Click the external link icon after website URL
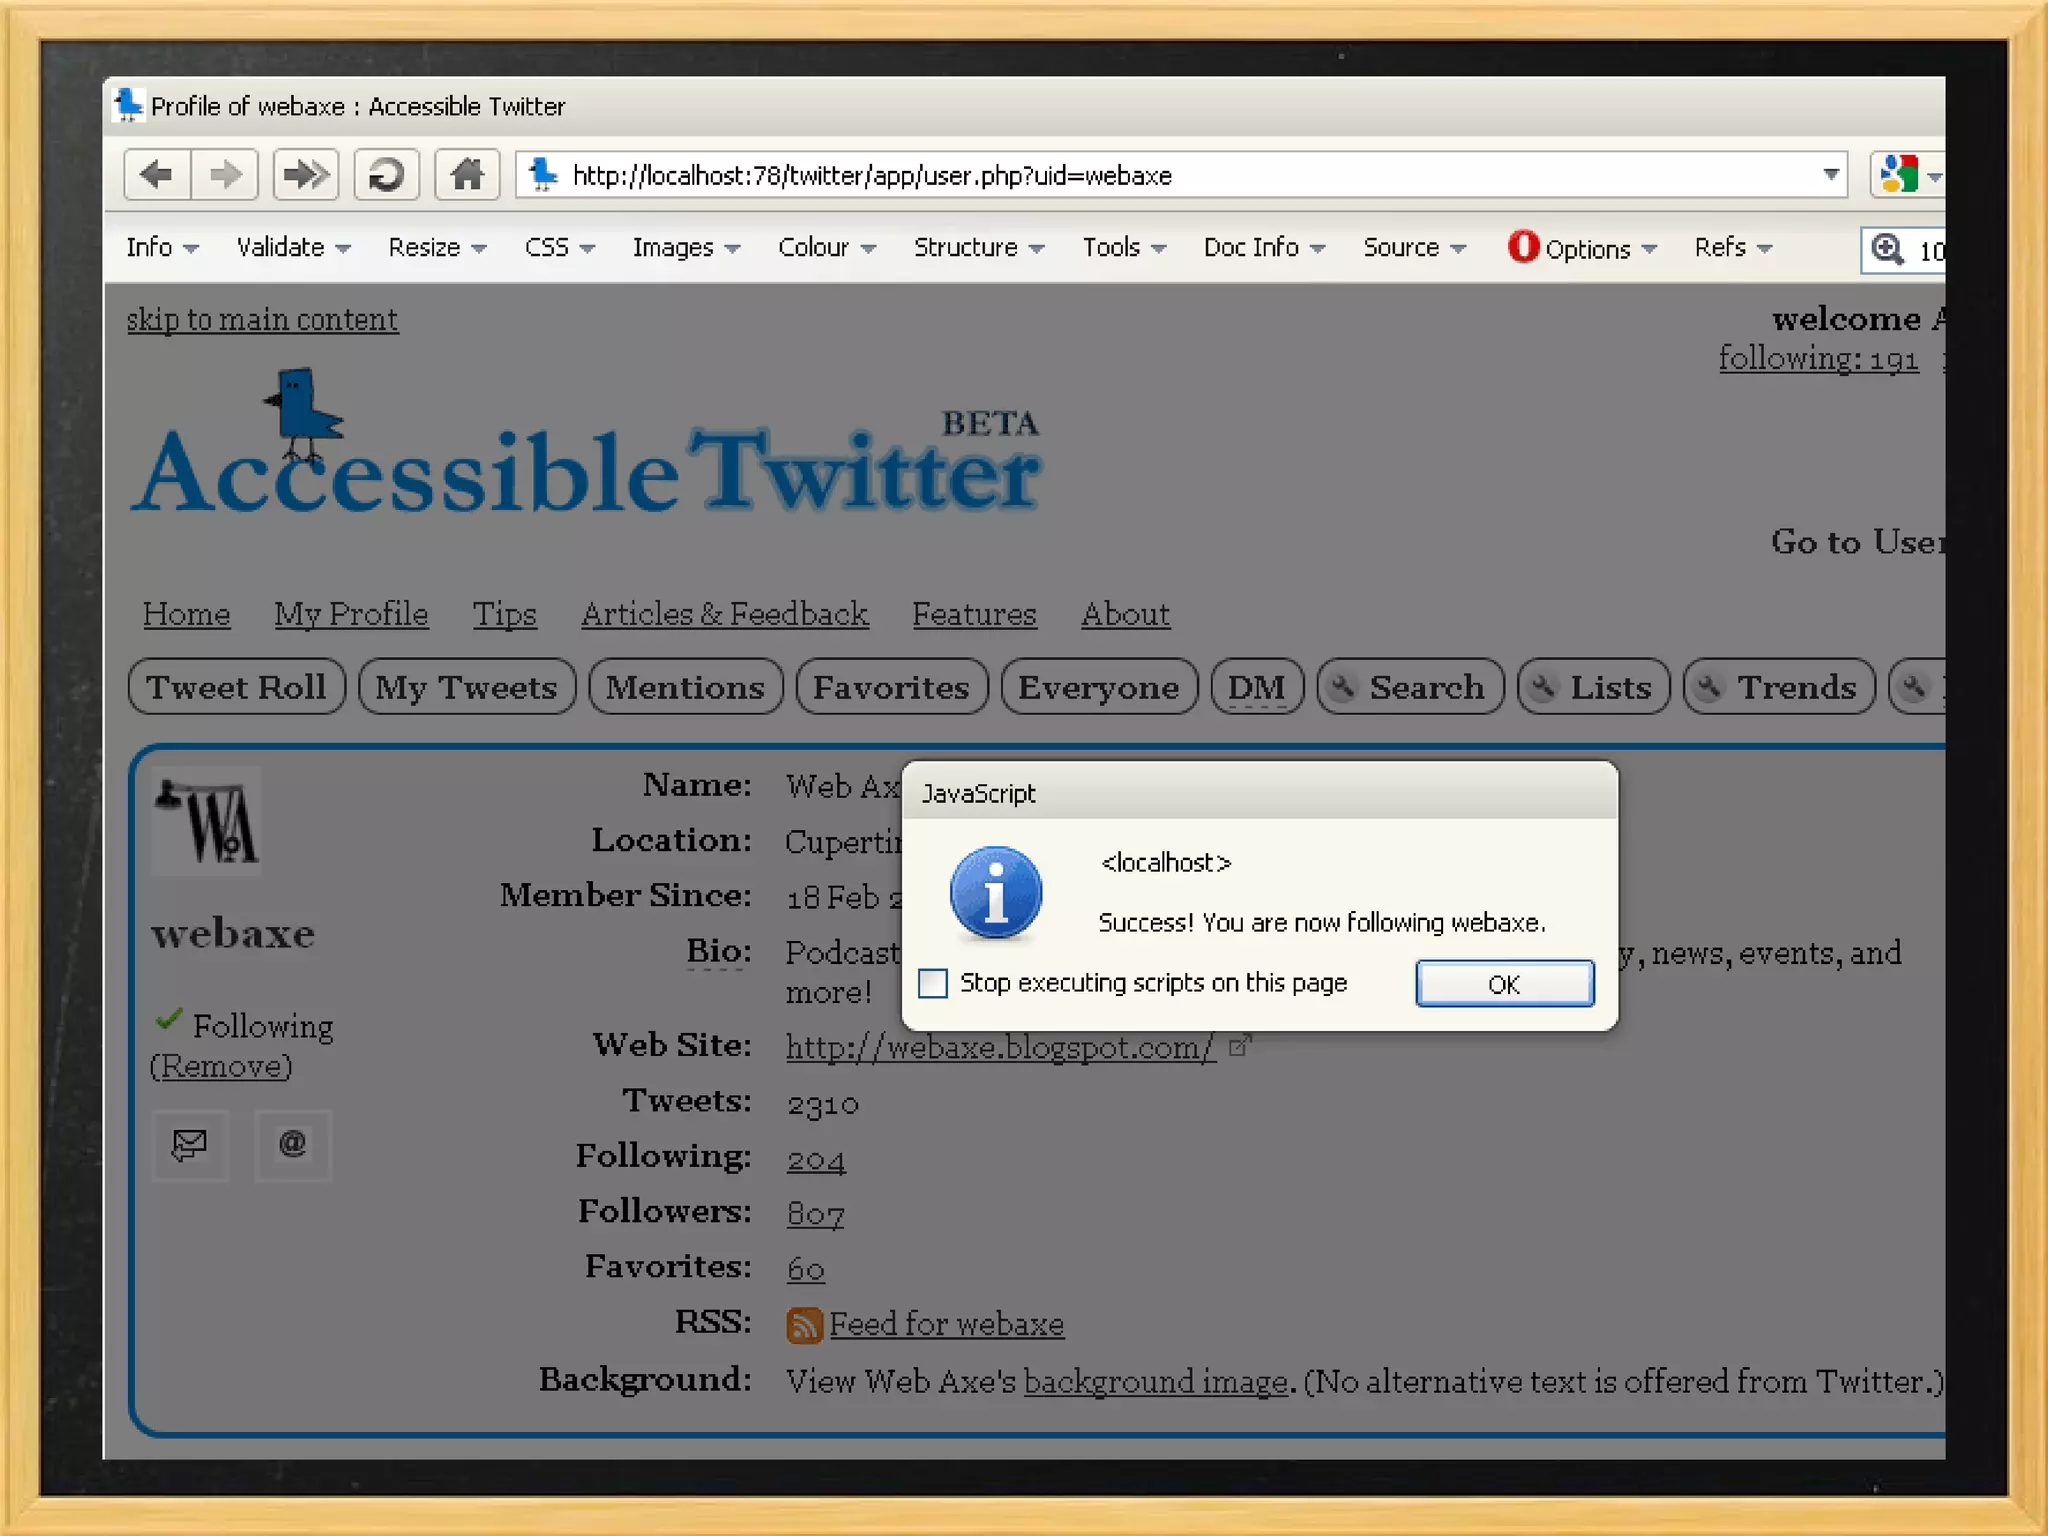 1240,1046
